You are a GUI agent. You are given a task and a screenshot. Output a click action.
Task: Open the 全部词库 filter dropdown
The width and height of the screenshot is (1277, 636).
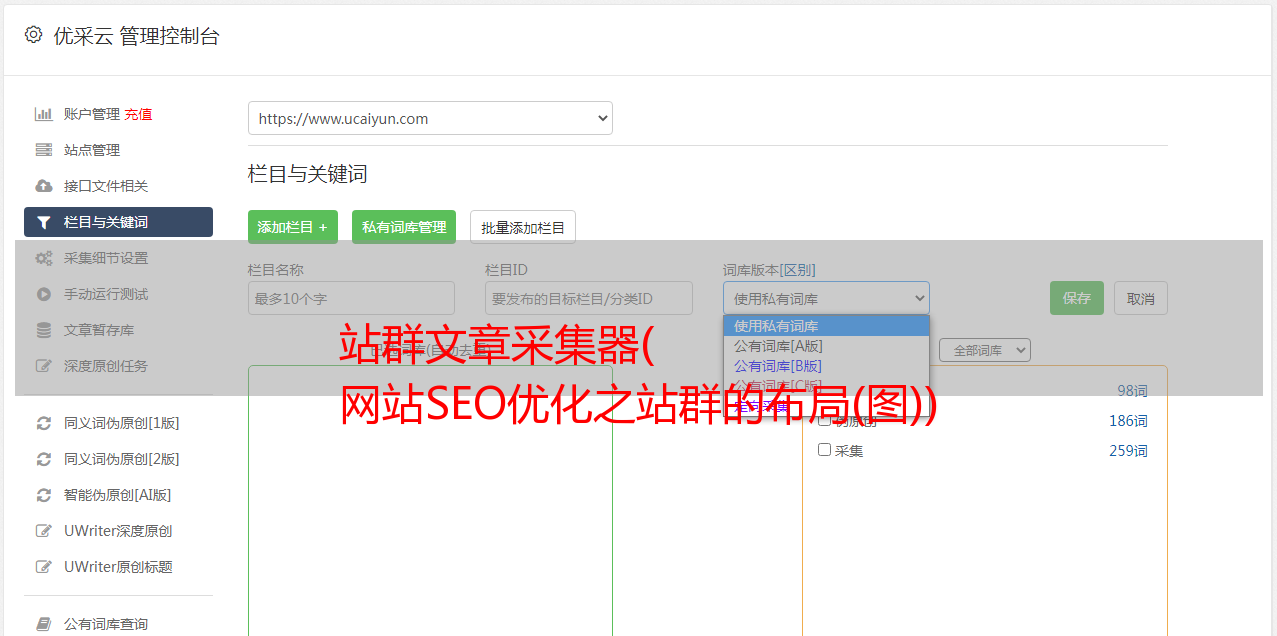pyautogui.click(x=985, y=350)
